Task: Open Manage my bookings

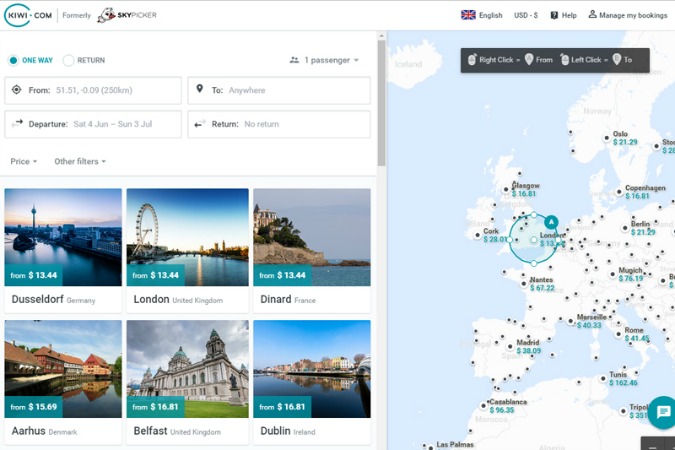Action: pos(629,15)
